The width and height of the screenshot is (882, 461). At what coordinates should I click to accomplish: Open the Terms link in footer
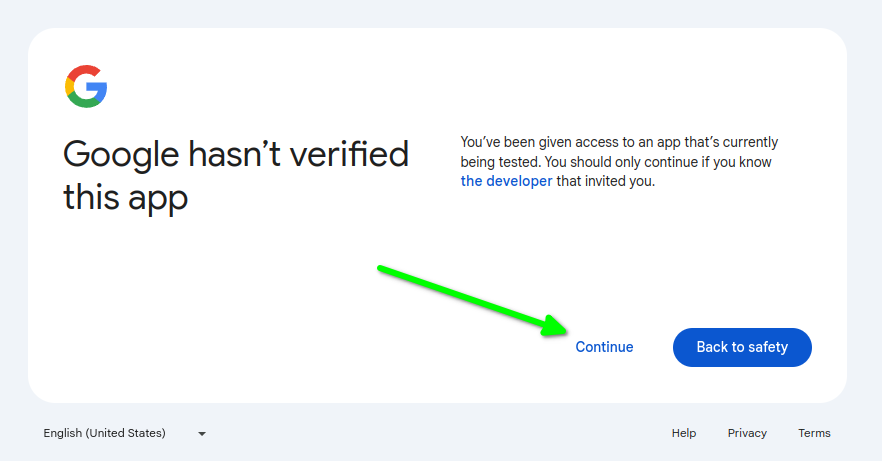[x=814, y=433]
